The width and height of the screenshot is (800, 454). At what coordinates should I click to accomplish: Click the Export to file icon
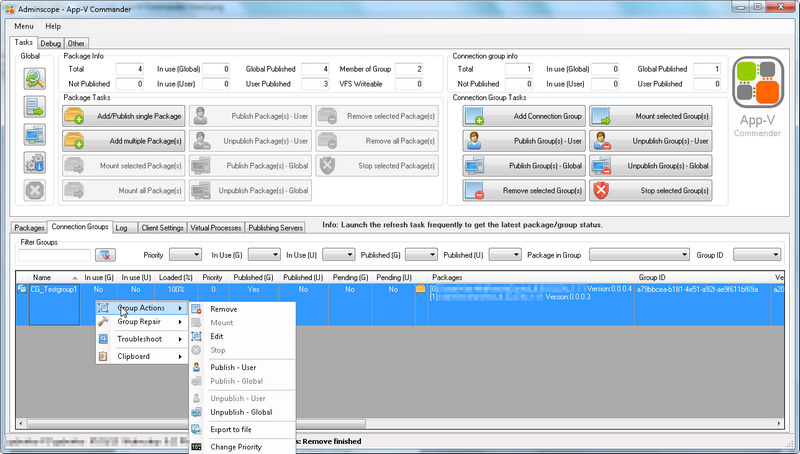pos(196,430)
